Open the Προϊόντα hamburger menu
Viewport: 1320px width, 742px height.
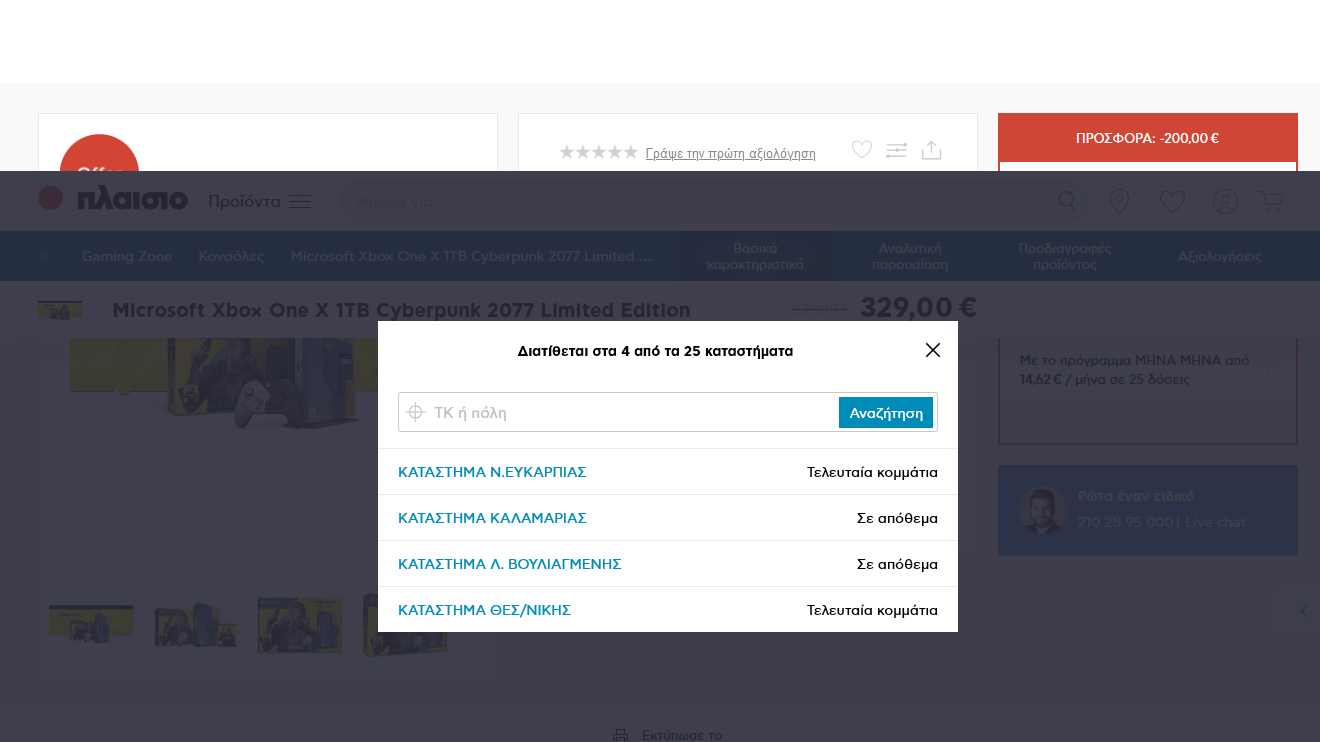point(260,201)
